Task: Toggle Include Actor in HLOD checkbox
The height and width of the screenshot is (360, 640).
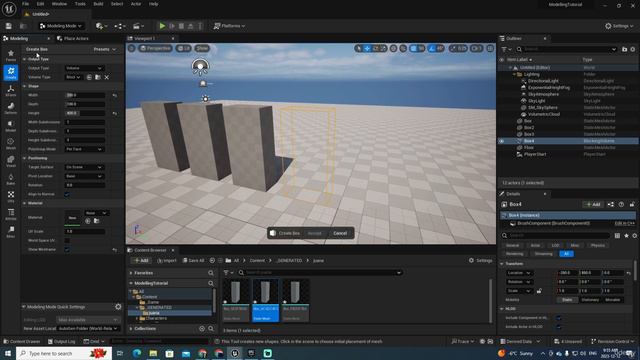Action: (559, 327)
